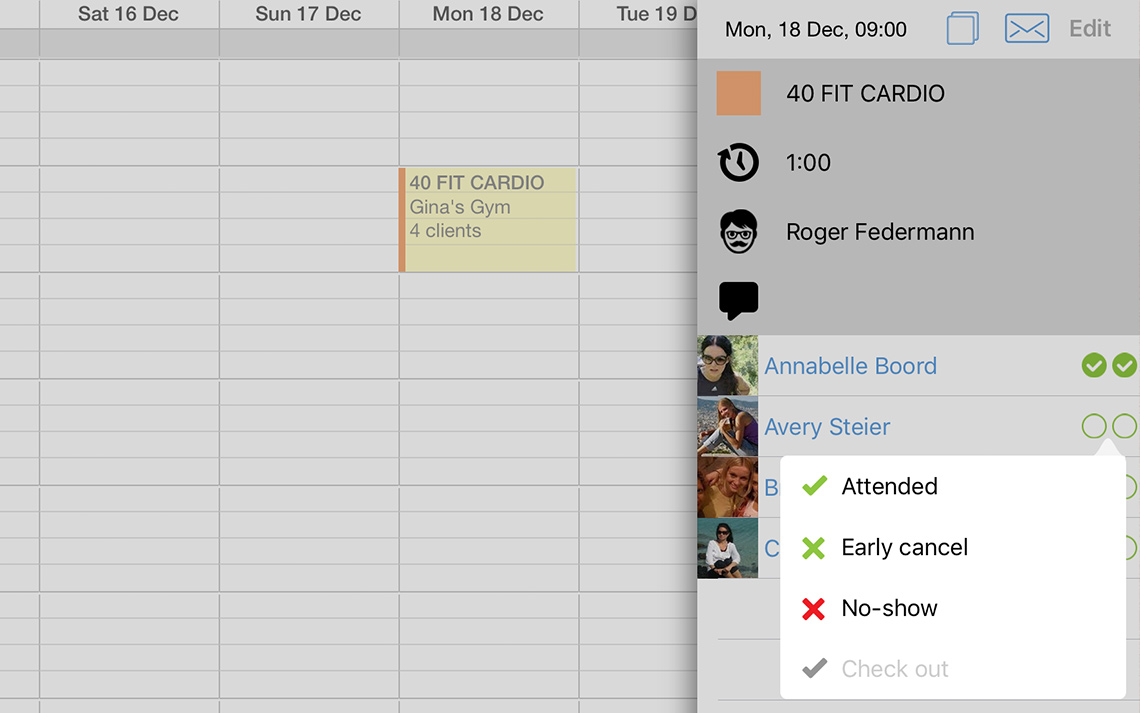Screen dimensions: 1140x713
Task: Click the green Attended checkmark icon
Action: (x=814, y=486)
